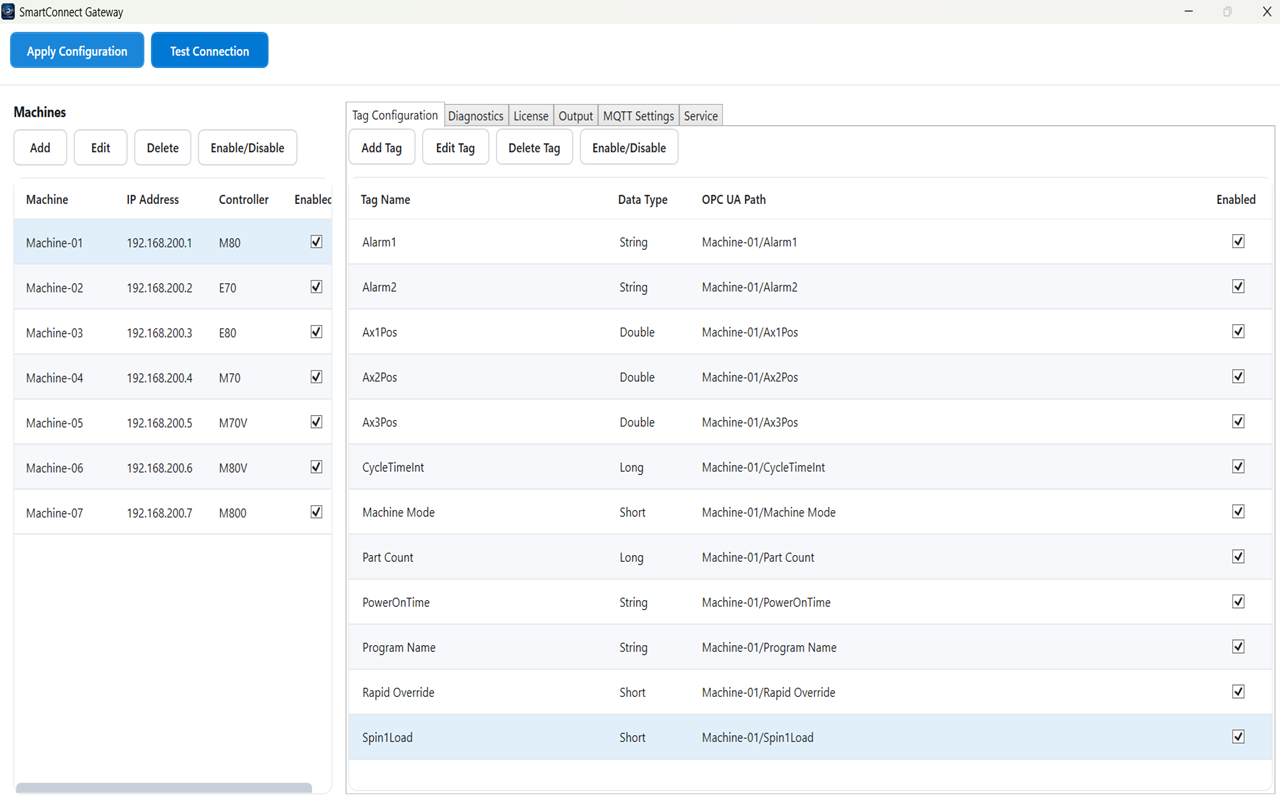The width and height of the screenshot is (1280, 800).
Task: Toggle the Enabled checkbox for Machine-06
Action: click(317, 467)
